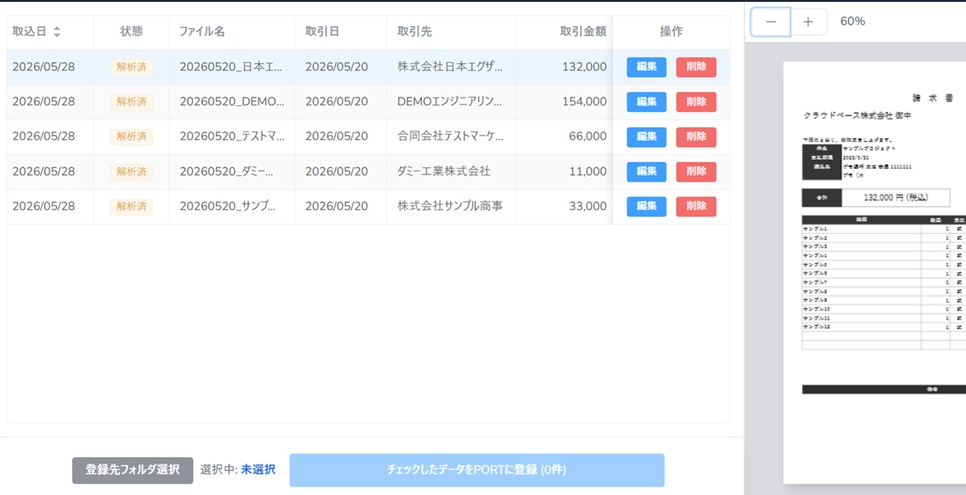This screenshot has height=495, width=966.
Task: Edit the 合同会社テストマーケ row
Action: tap(646, 137)
